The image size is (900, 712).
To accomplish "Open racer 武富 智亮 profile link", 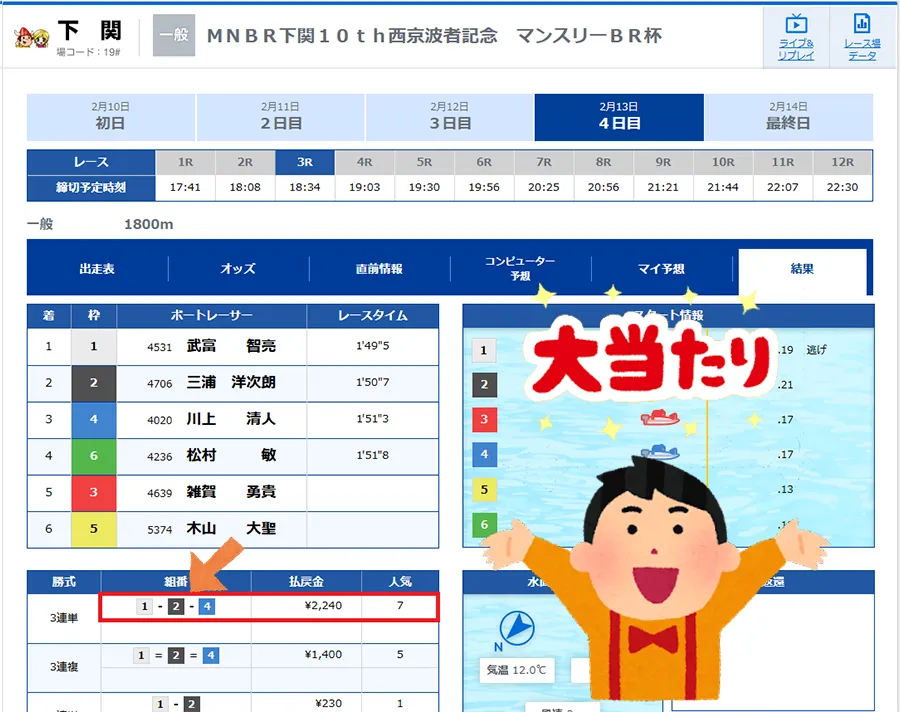I will [231, 347].
